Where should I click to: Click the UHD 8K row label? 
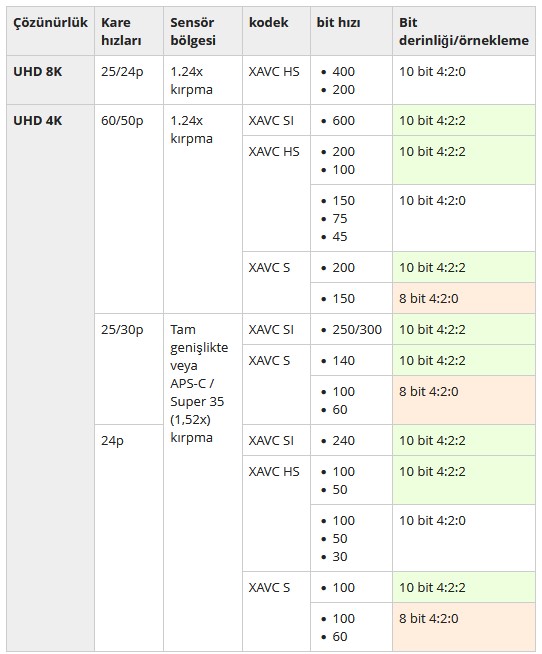[38, 72]
